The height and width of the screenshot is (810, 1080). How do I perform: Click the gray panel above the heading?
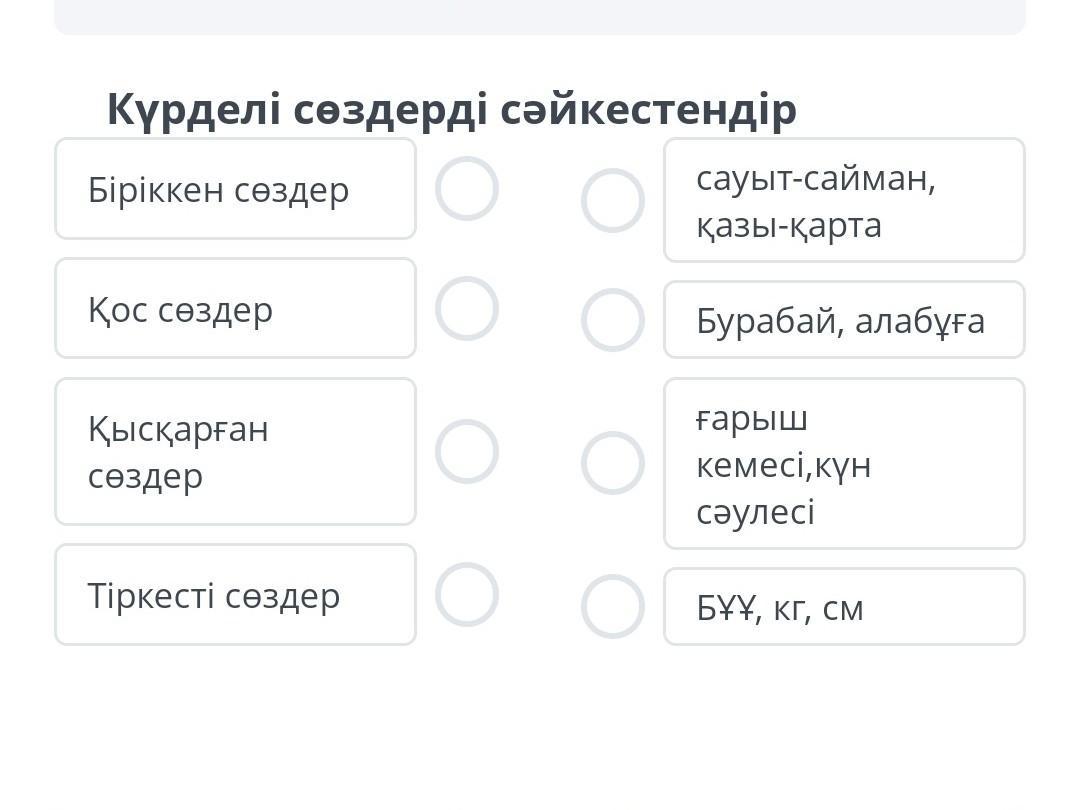[540, 17]
